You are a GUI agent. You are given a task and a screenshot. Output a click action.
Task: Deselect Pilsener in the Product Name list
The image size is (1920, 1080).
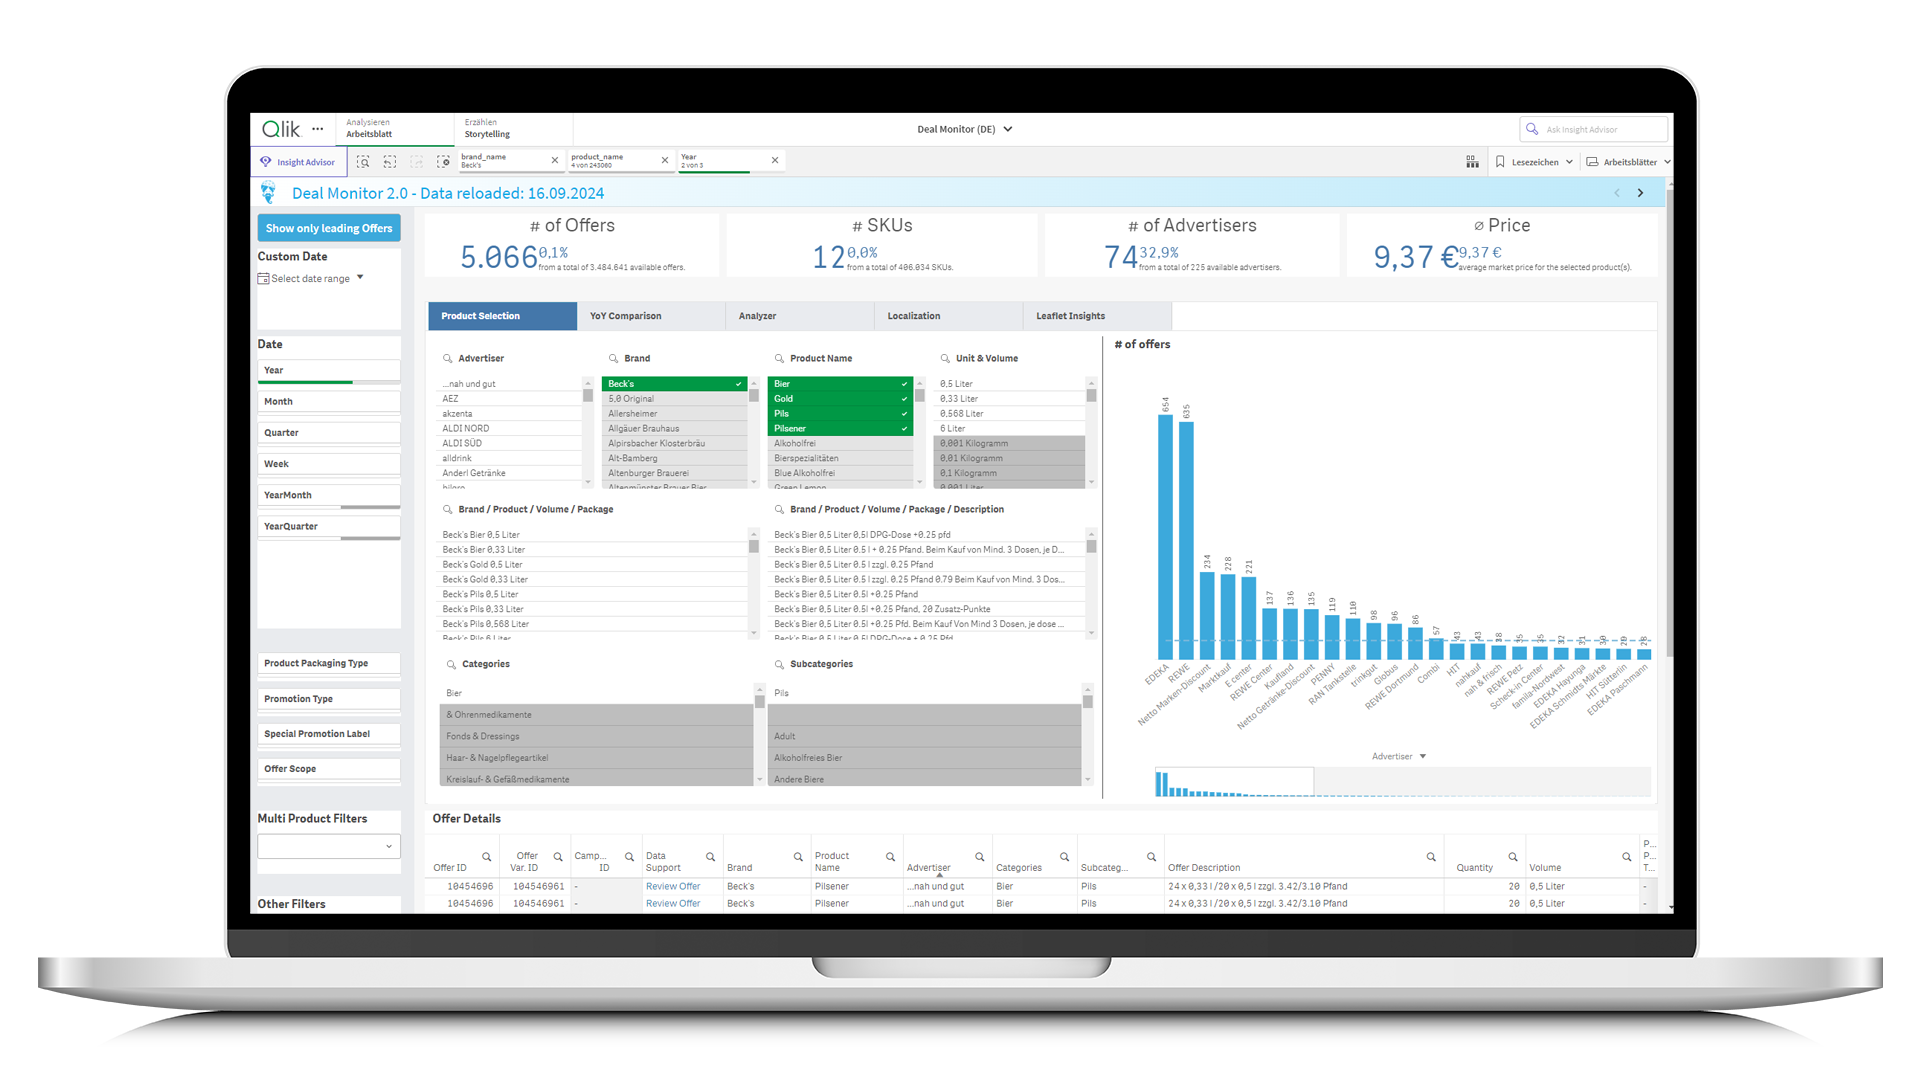coord(840,429)
